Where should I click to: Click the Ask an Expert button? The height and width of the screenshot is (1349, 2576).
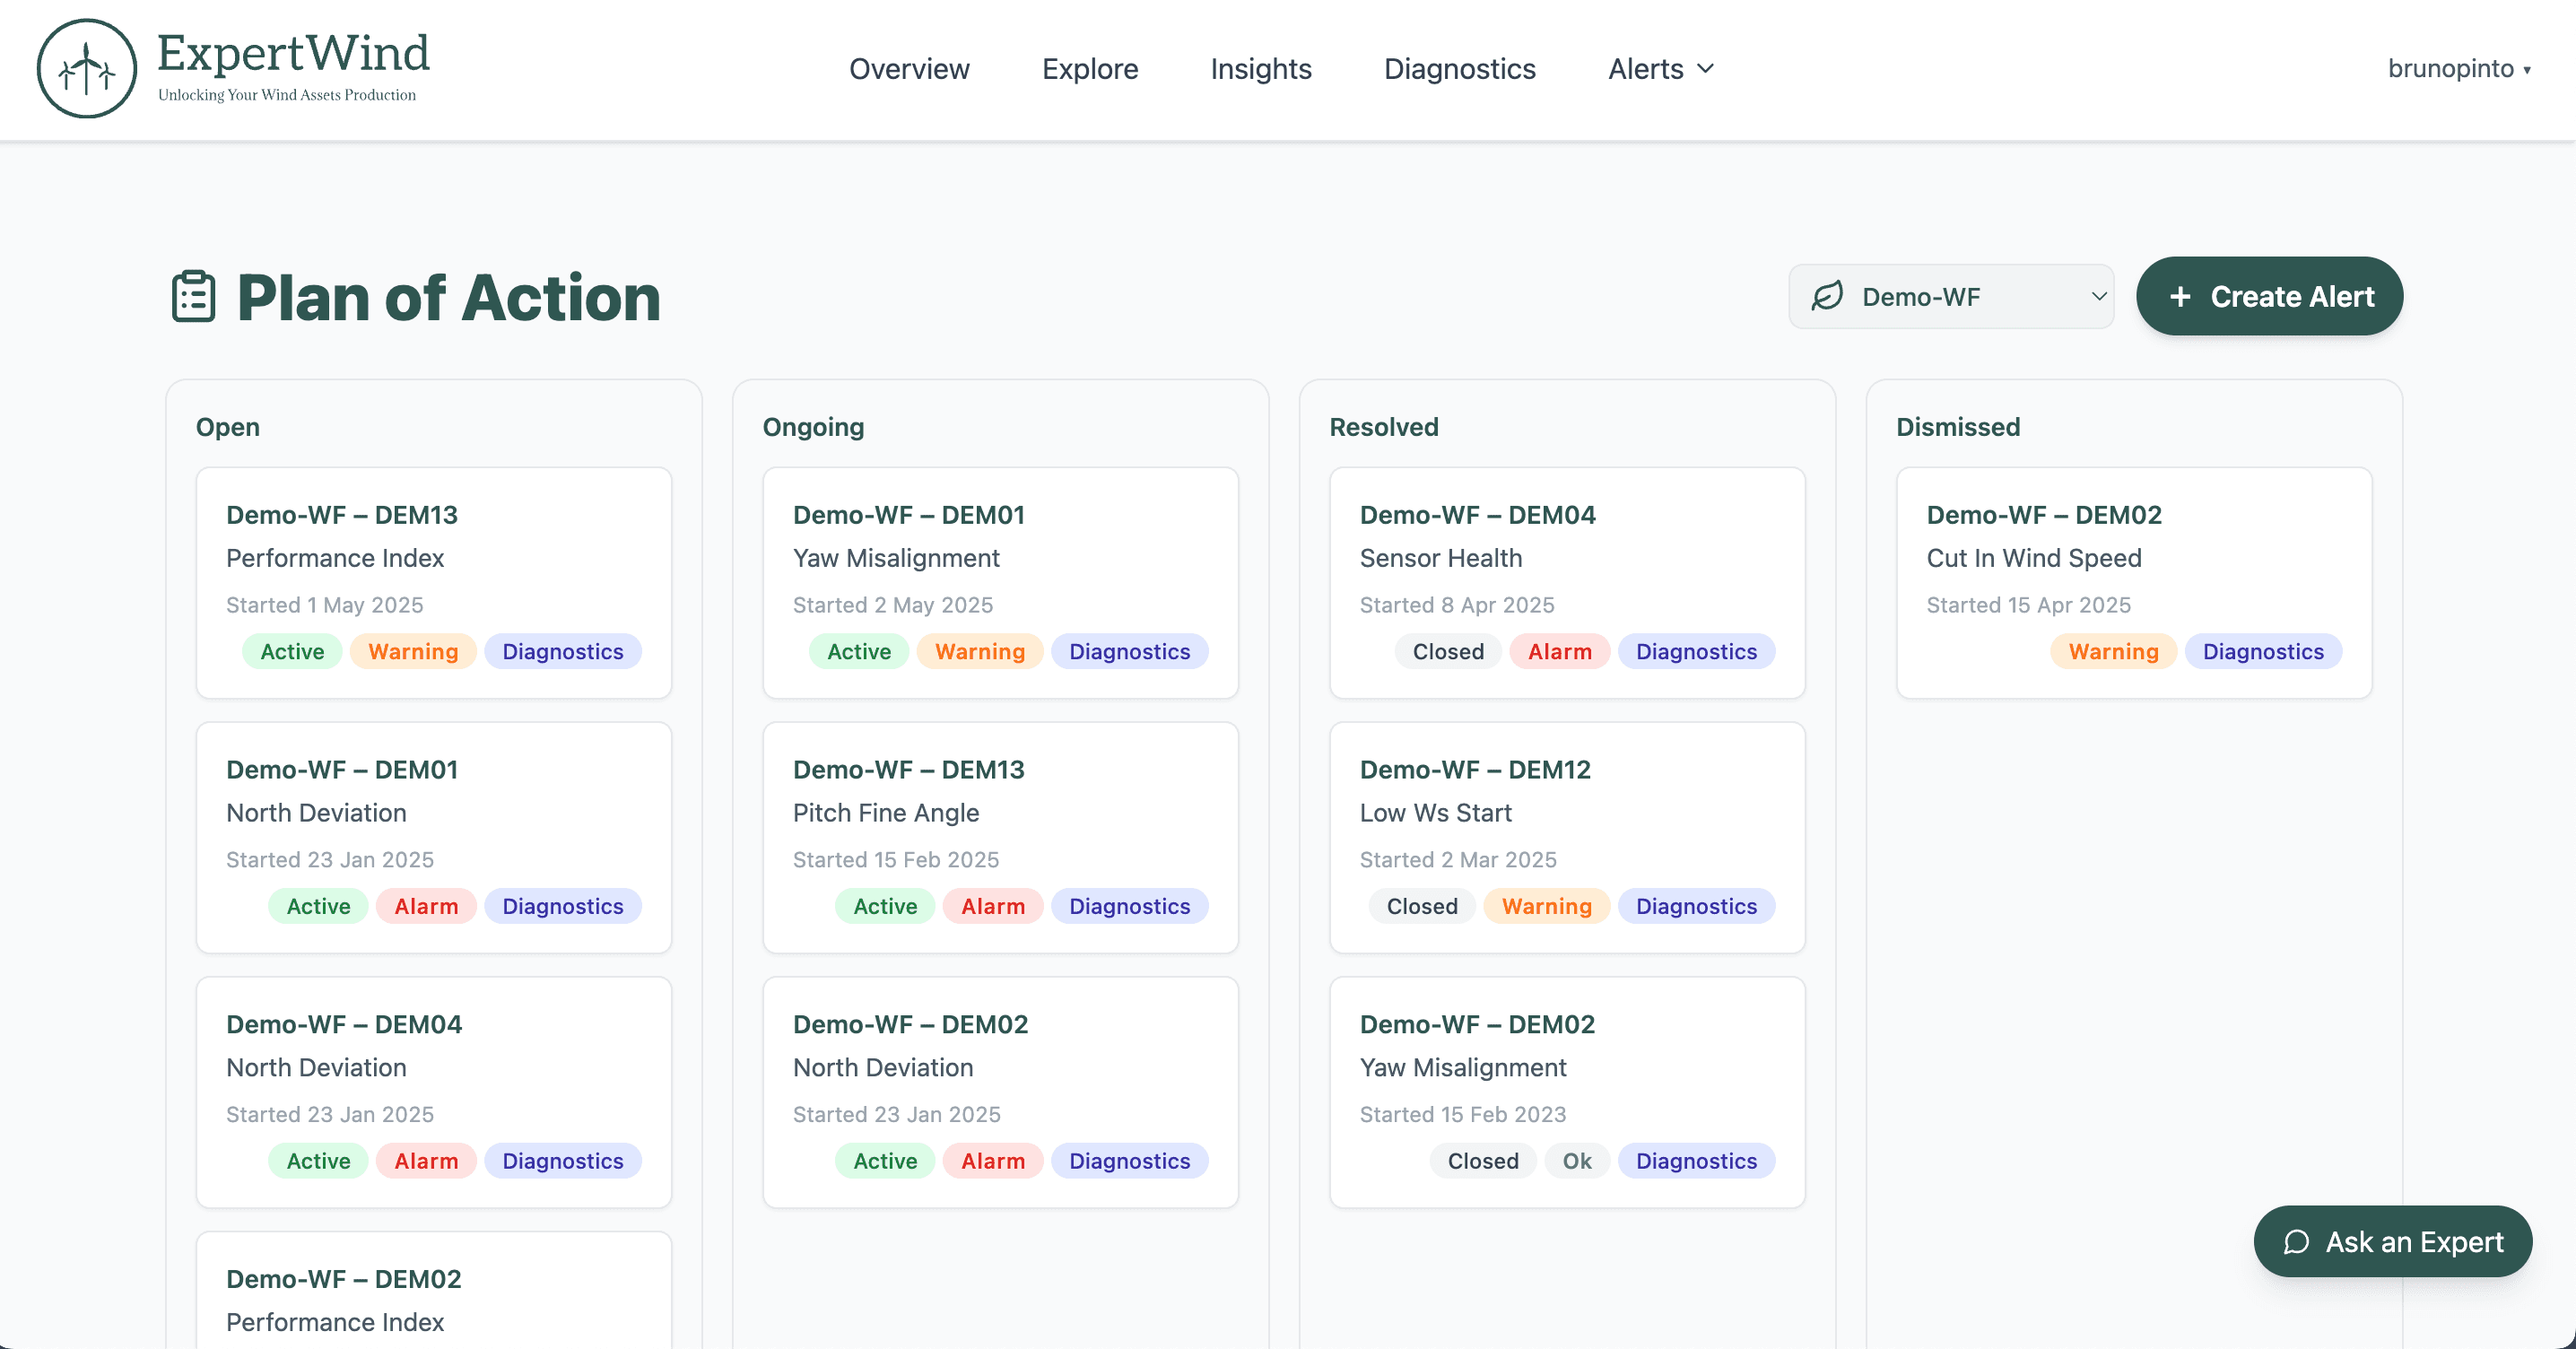click(2392, 1241)
